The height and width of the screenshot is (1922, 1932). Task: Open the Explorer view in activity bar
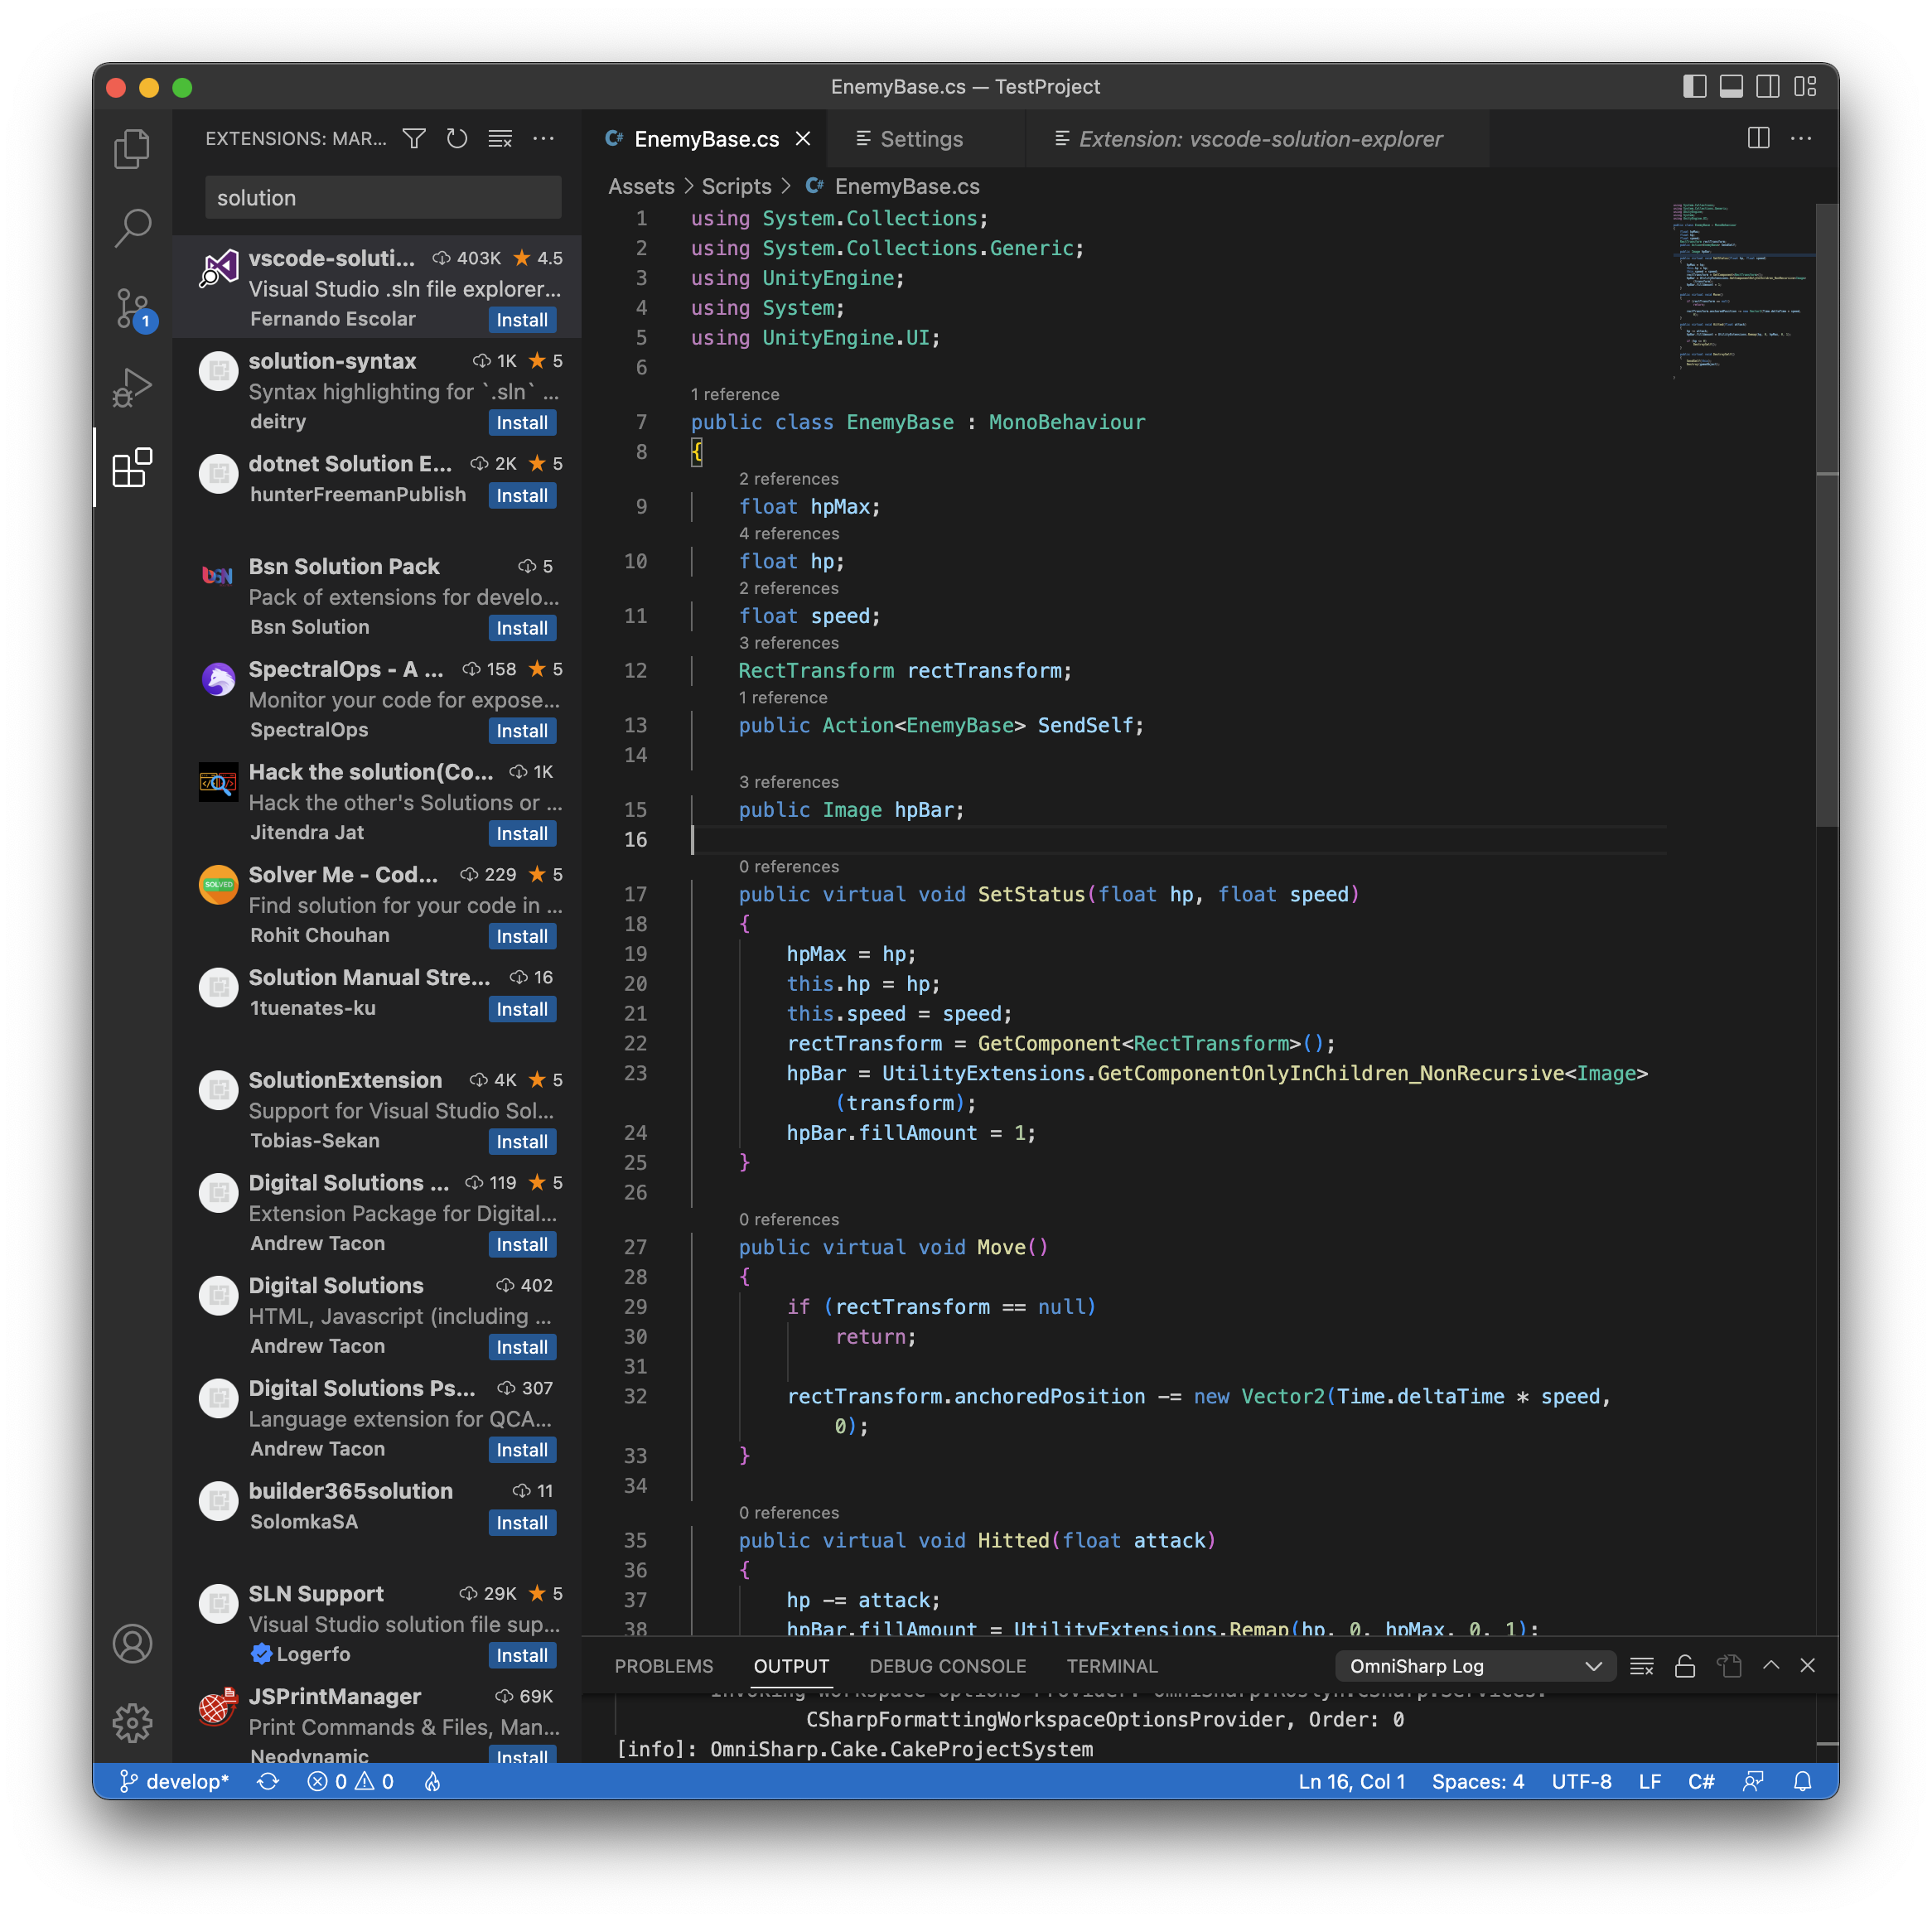point(132,149)
